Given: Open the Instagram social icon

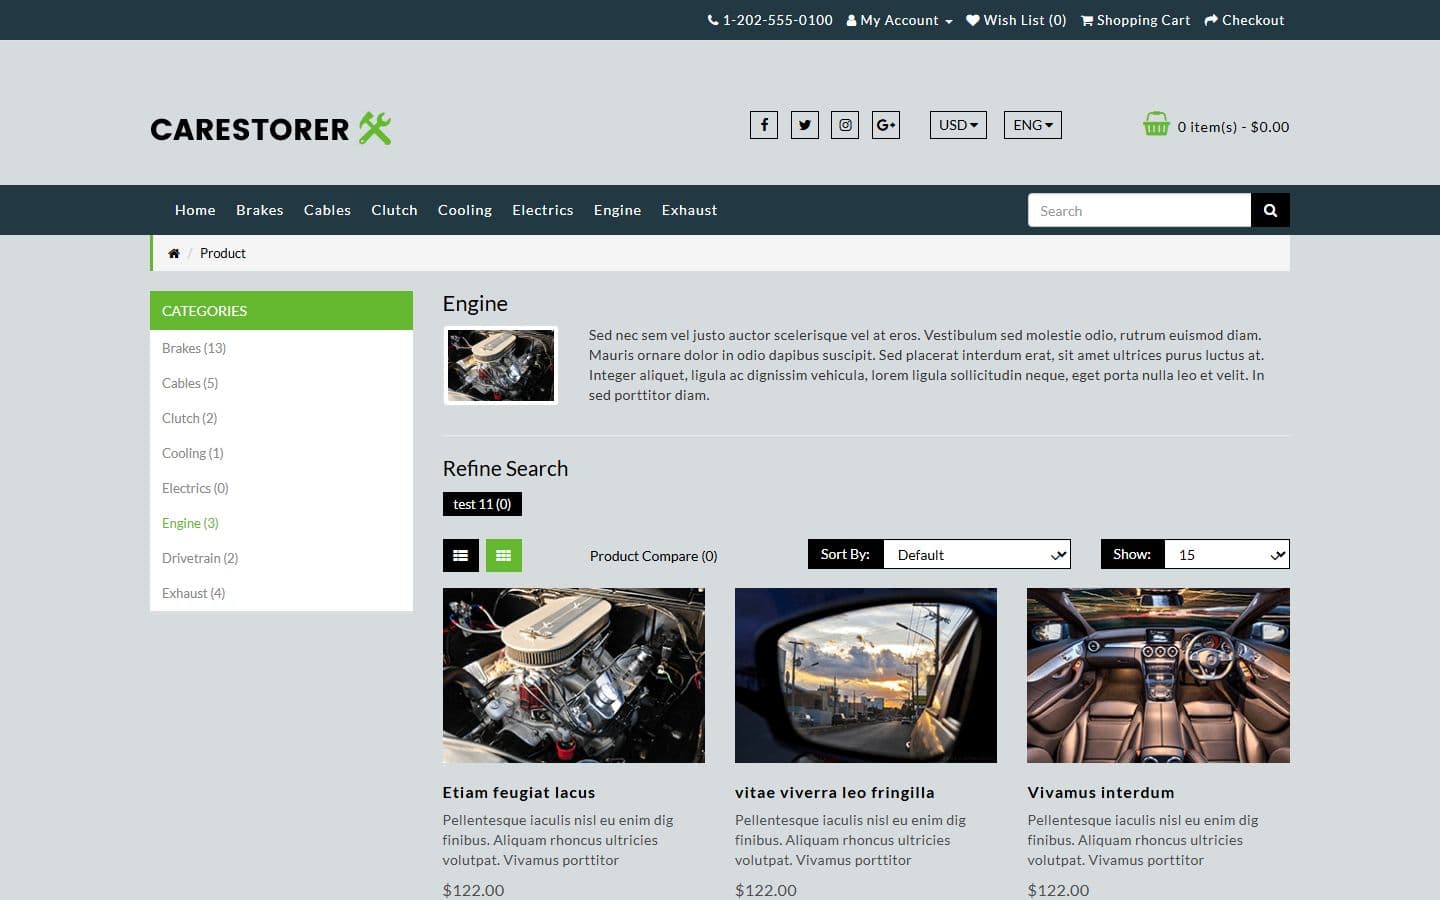Looking at the screenshot, I should click(845, 125).
